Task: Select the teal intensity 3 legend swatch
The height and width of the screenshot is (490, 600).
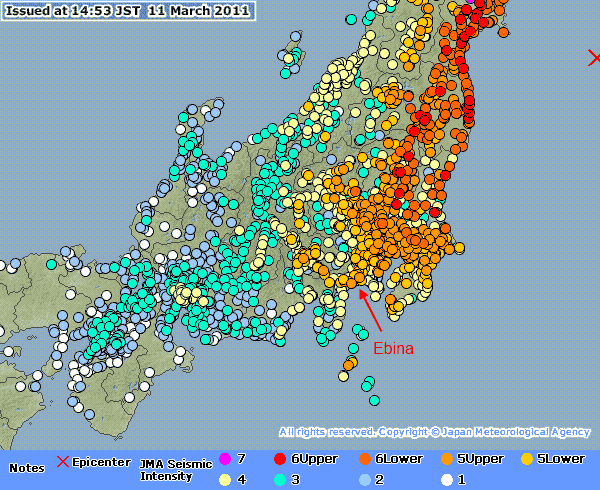Action: pos(280,480)
